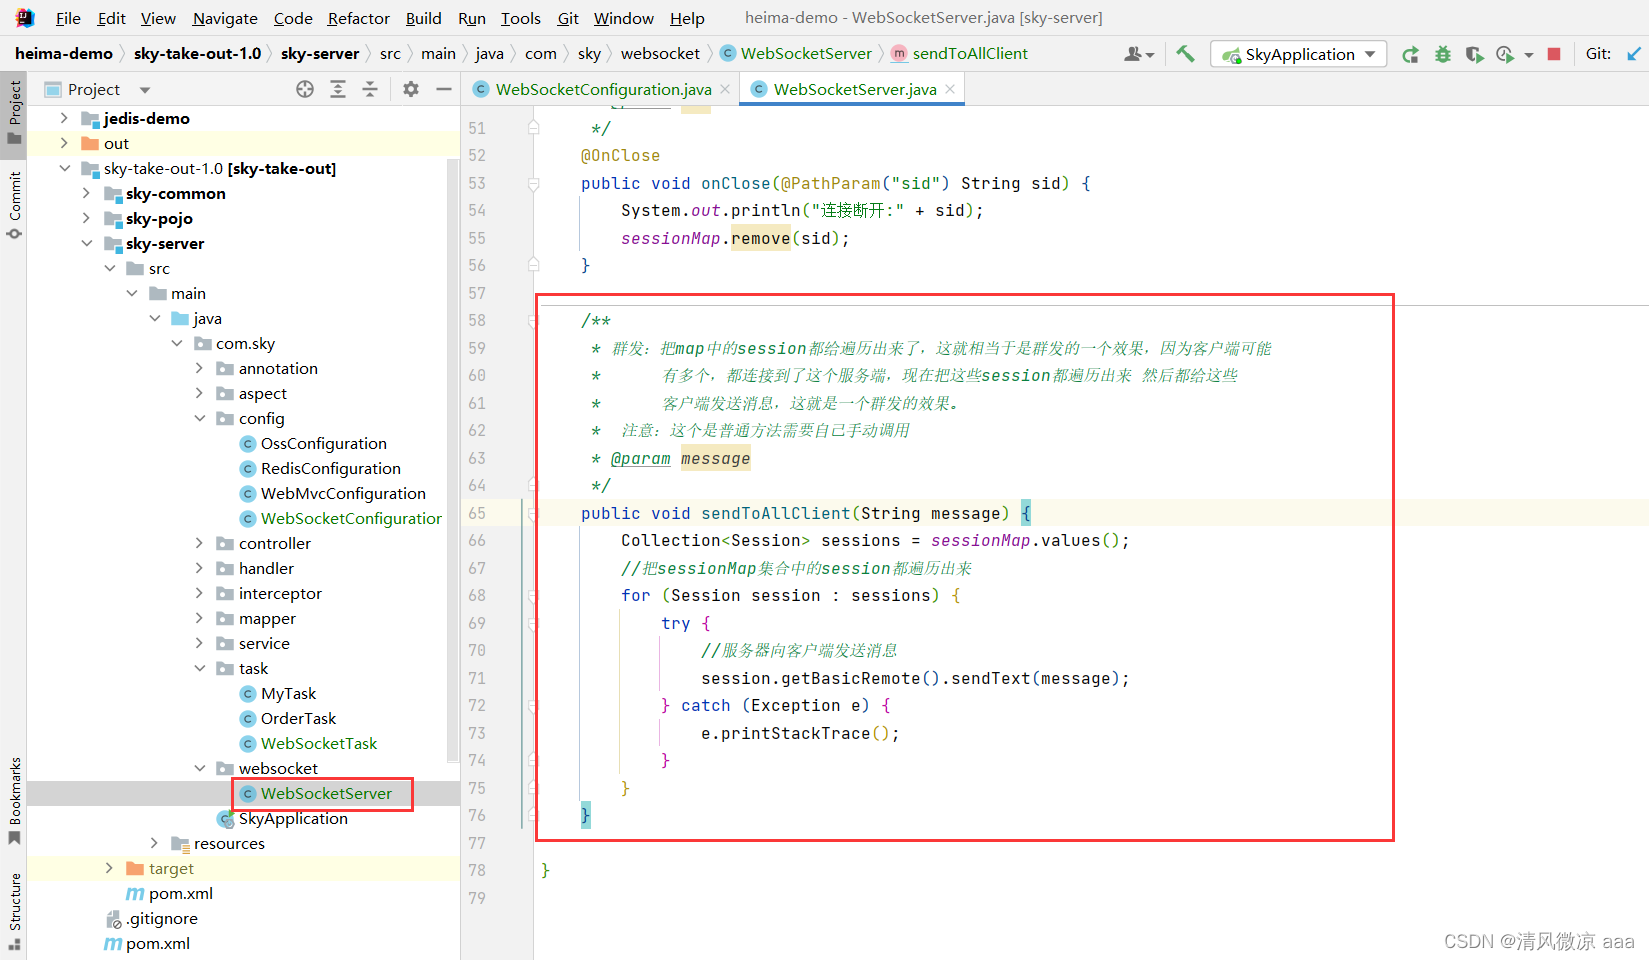Click the Build project hammer icon
The image size is (1649, 960).
click(1185, 54)
